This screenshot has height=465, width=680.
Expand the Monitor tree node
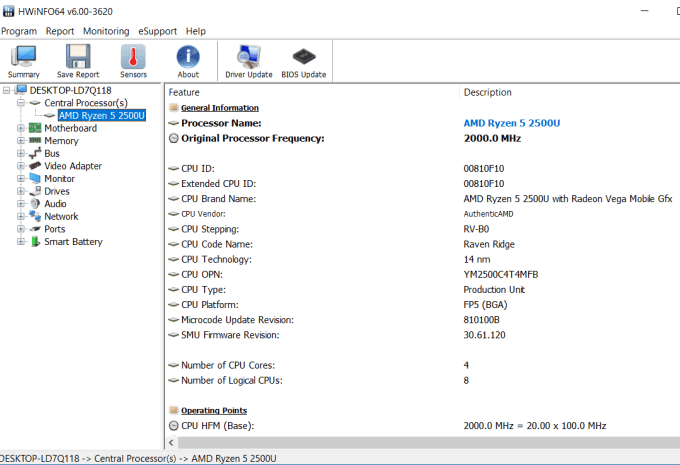click(x=20, y=178)
